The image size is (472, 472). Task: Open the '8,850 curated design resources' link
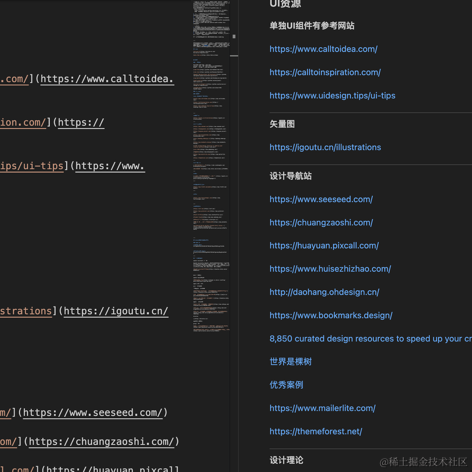click(x=371, y=339)
